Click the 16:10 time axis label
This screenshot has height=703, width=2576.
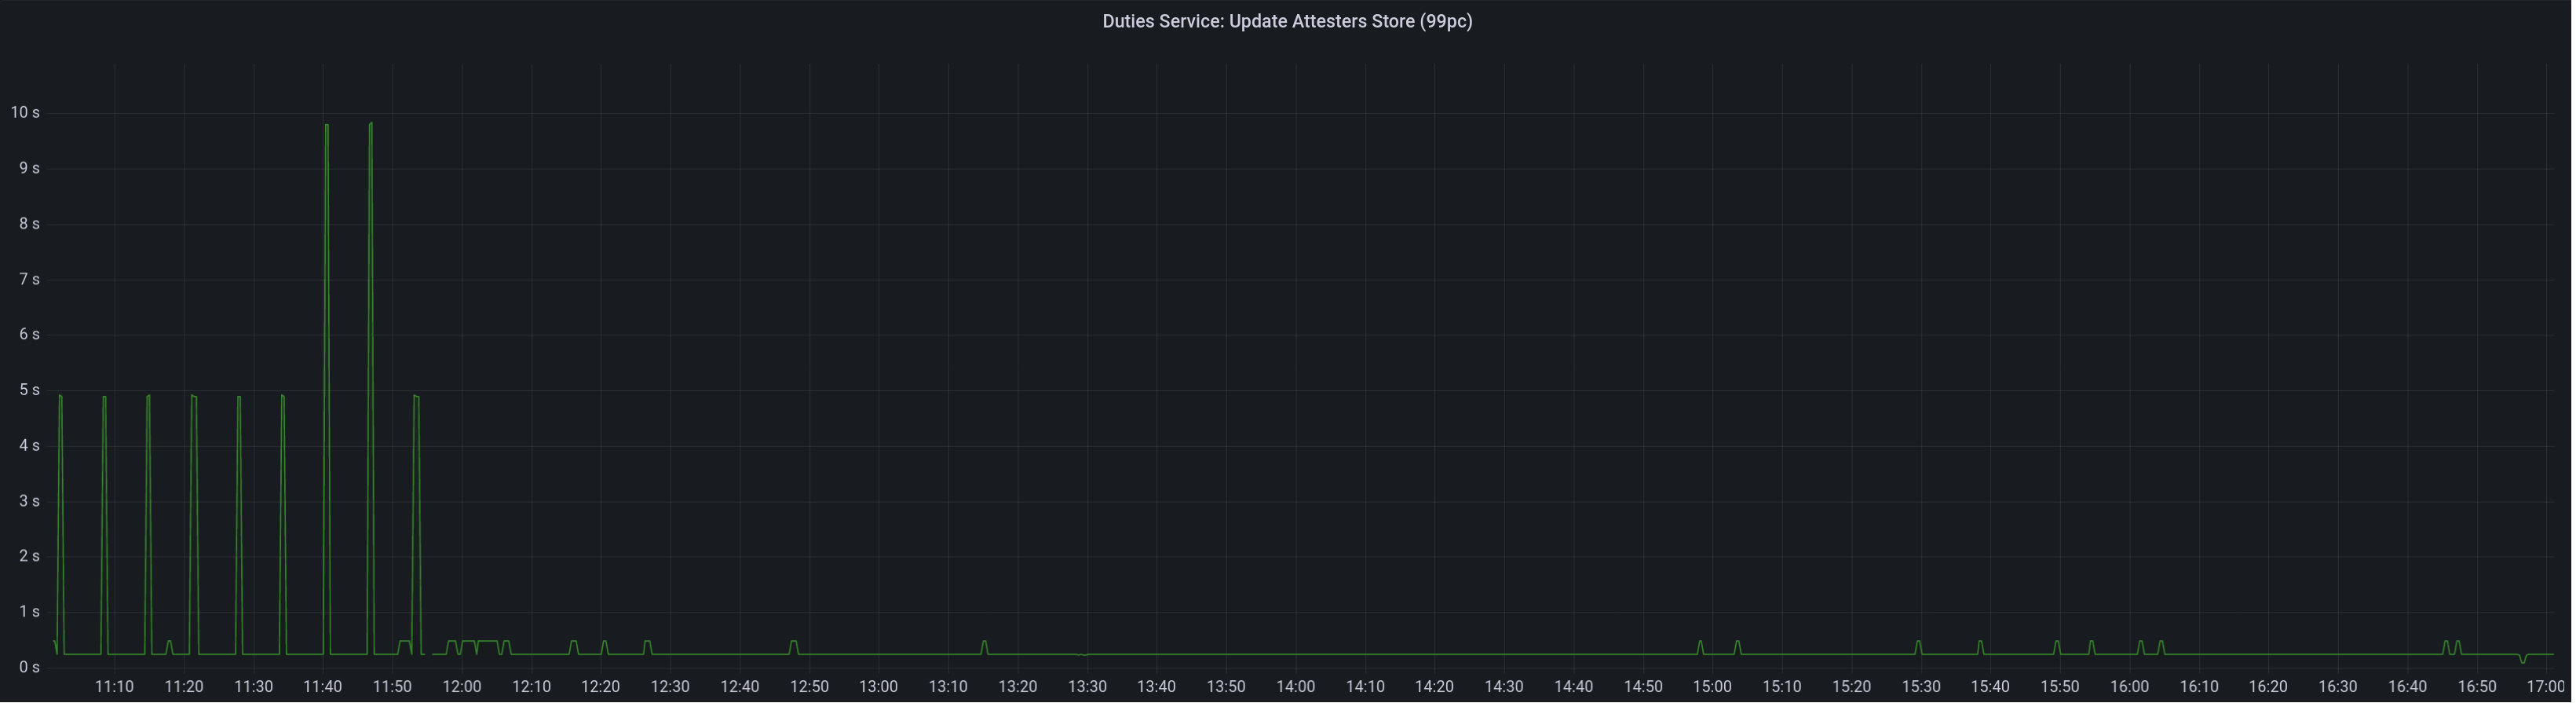tap(2199, 687)
